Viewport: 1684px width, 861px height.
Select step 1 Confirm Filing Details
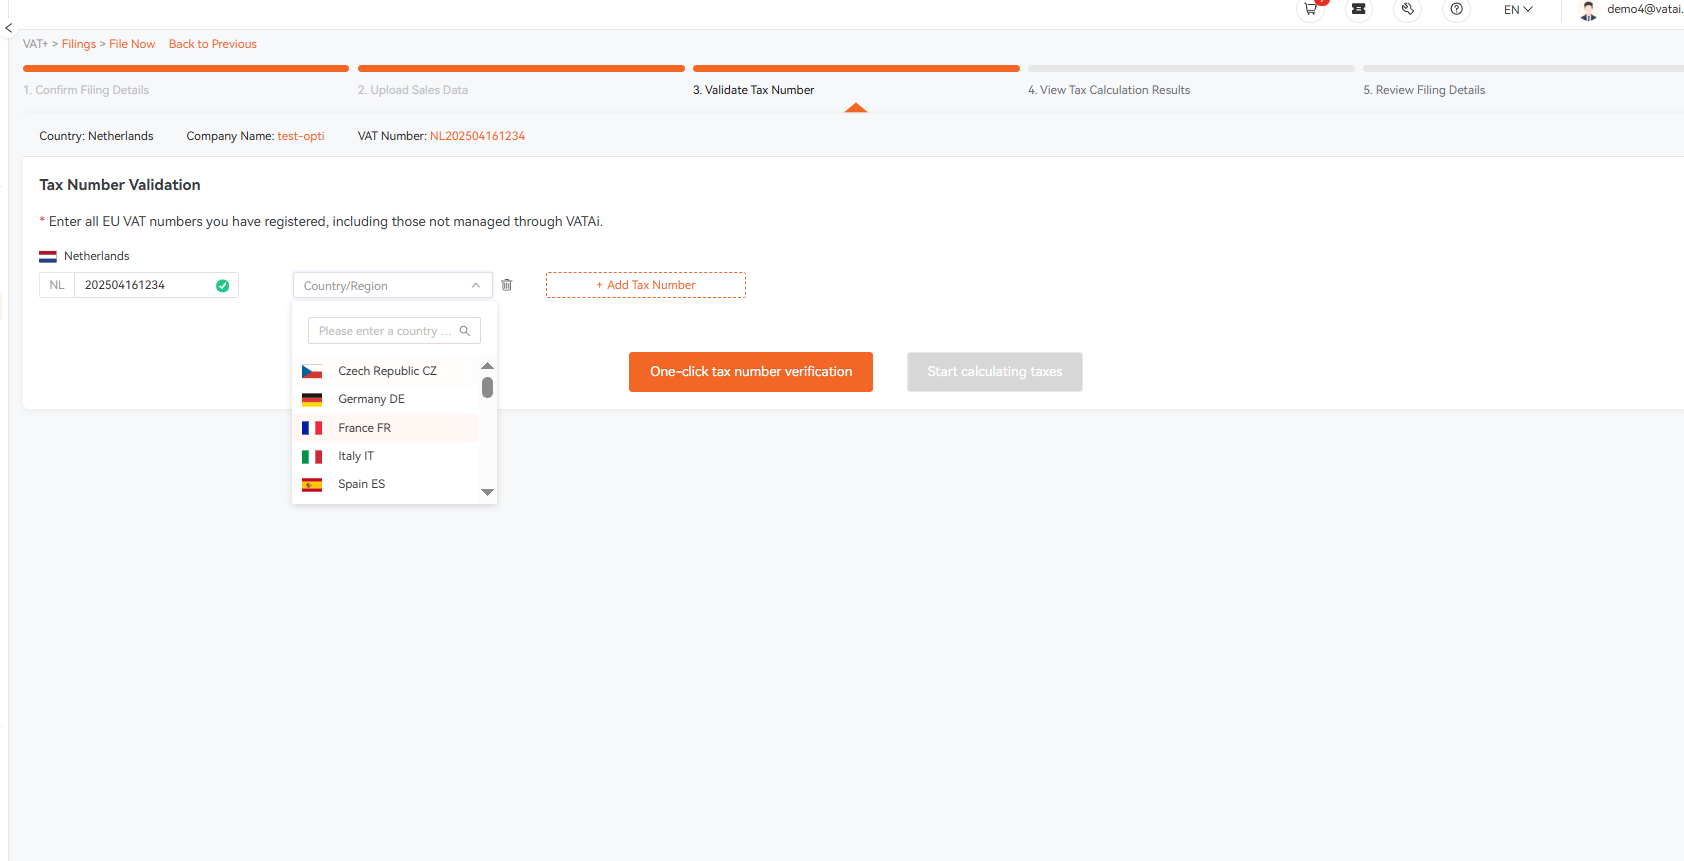[x=86, y=90]
